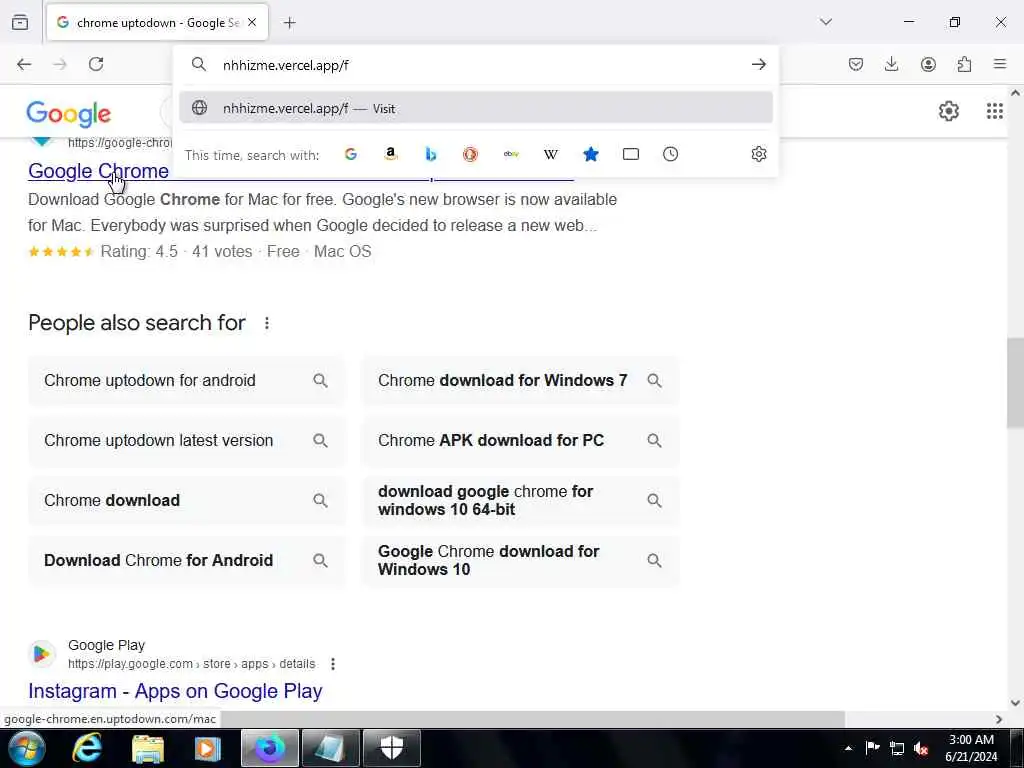Search Chrome download for Windows 7
The image size is (1024, 768).
coord(520,381)
